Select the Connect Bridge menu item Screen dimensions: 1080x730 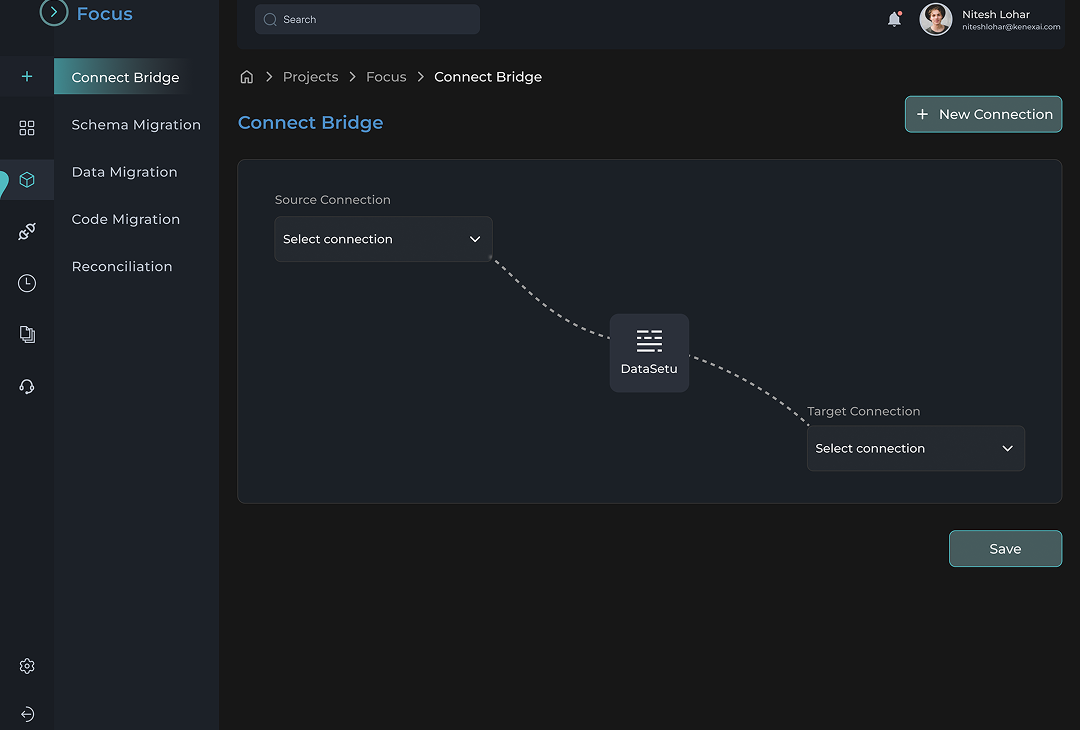(125, 77)
